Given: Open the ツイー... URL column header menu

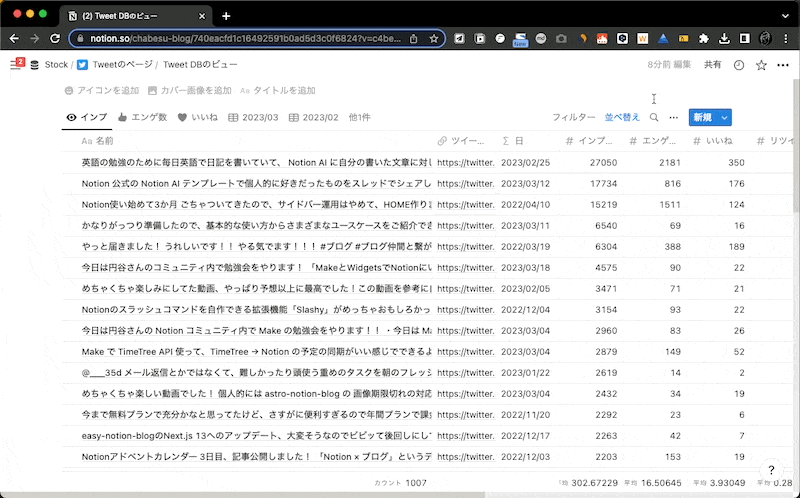Looking at the screenshot, I should pyautogui.click(x=461, y=141).
